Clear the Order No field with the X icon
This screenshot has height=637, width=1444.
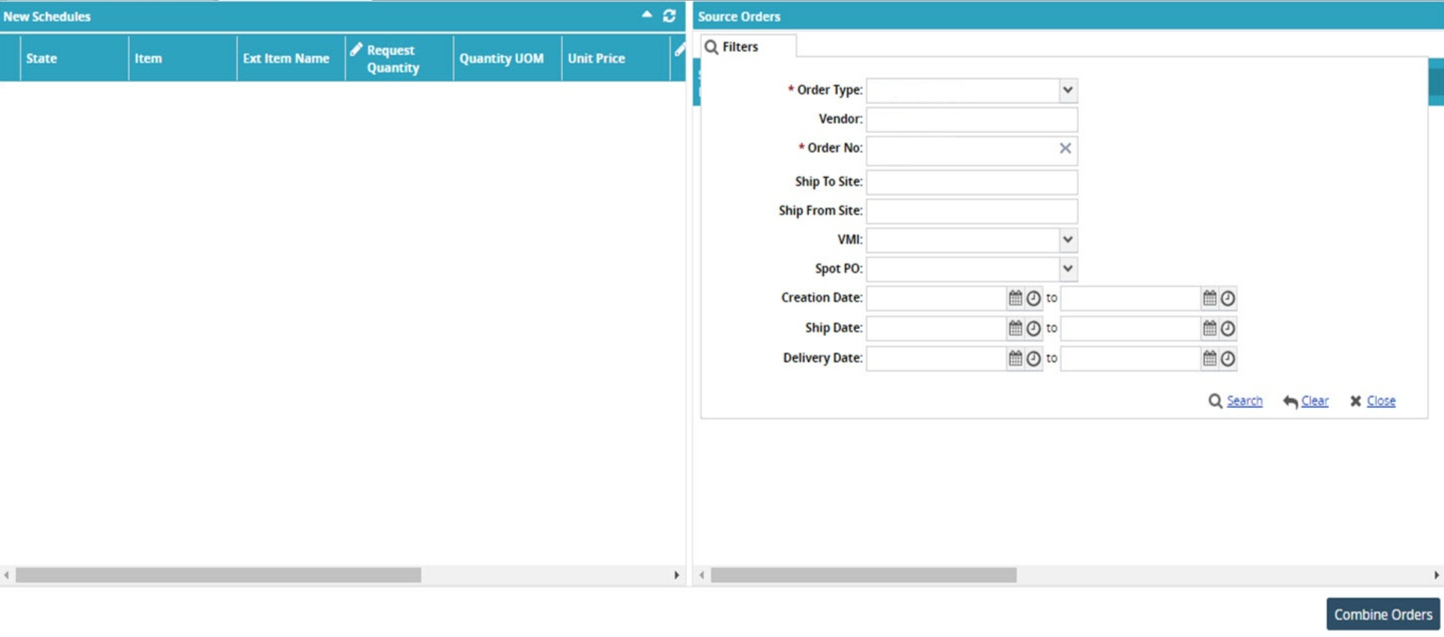[1065, 148]
